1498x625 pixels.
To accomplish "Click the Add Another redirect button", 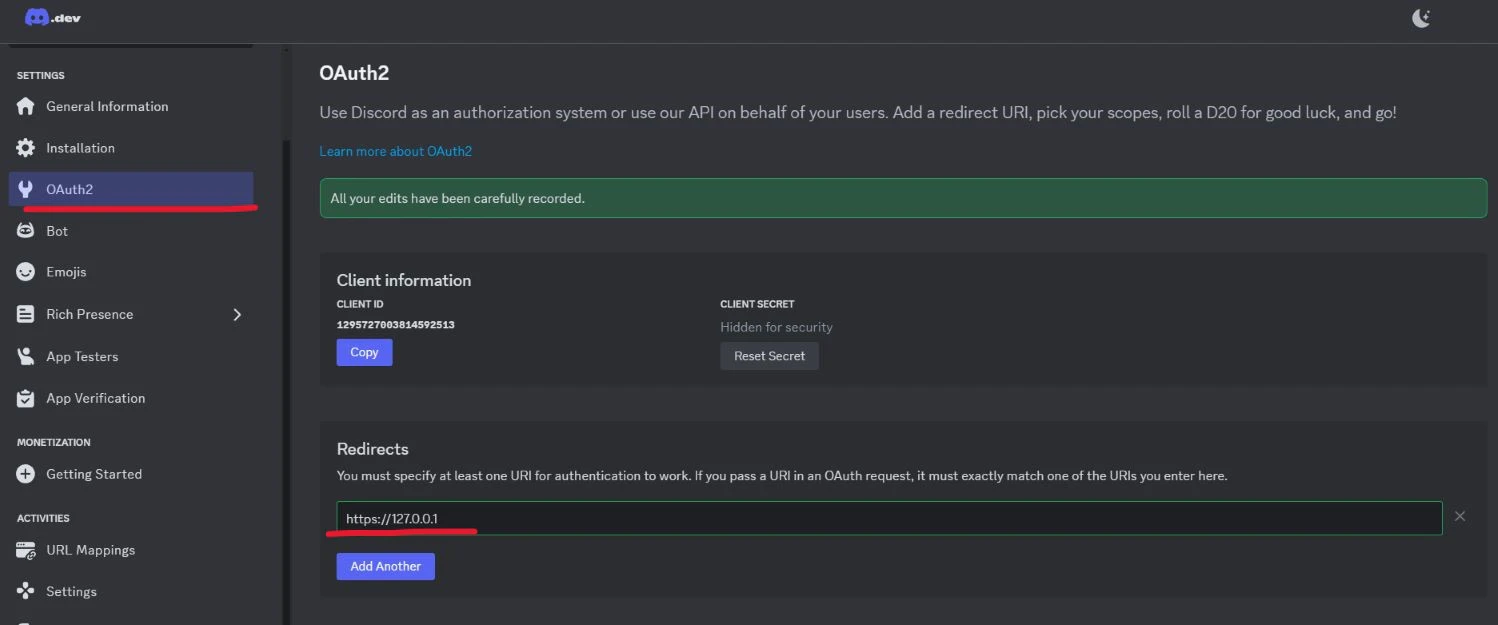I will coord(385,566).
